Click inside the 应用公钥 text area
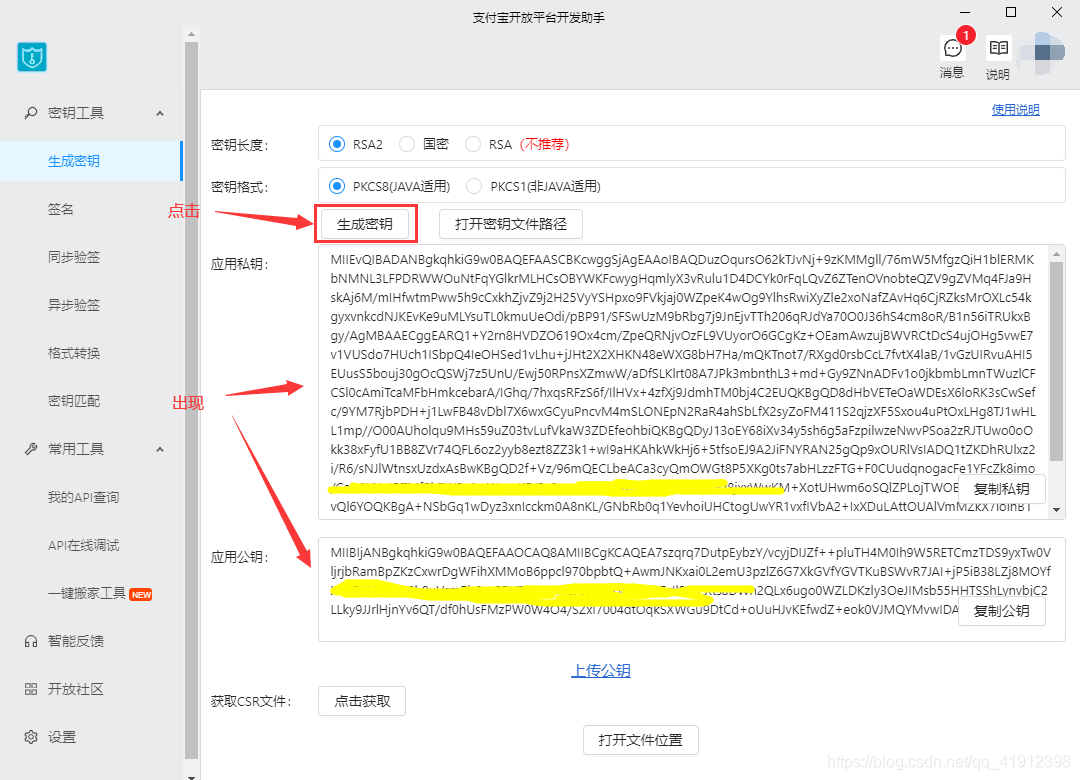This screenshot has height=780, width=1080. pos(692,590)
